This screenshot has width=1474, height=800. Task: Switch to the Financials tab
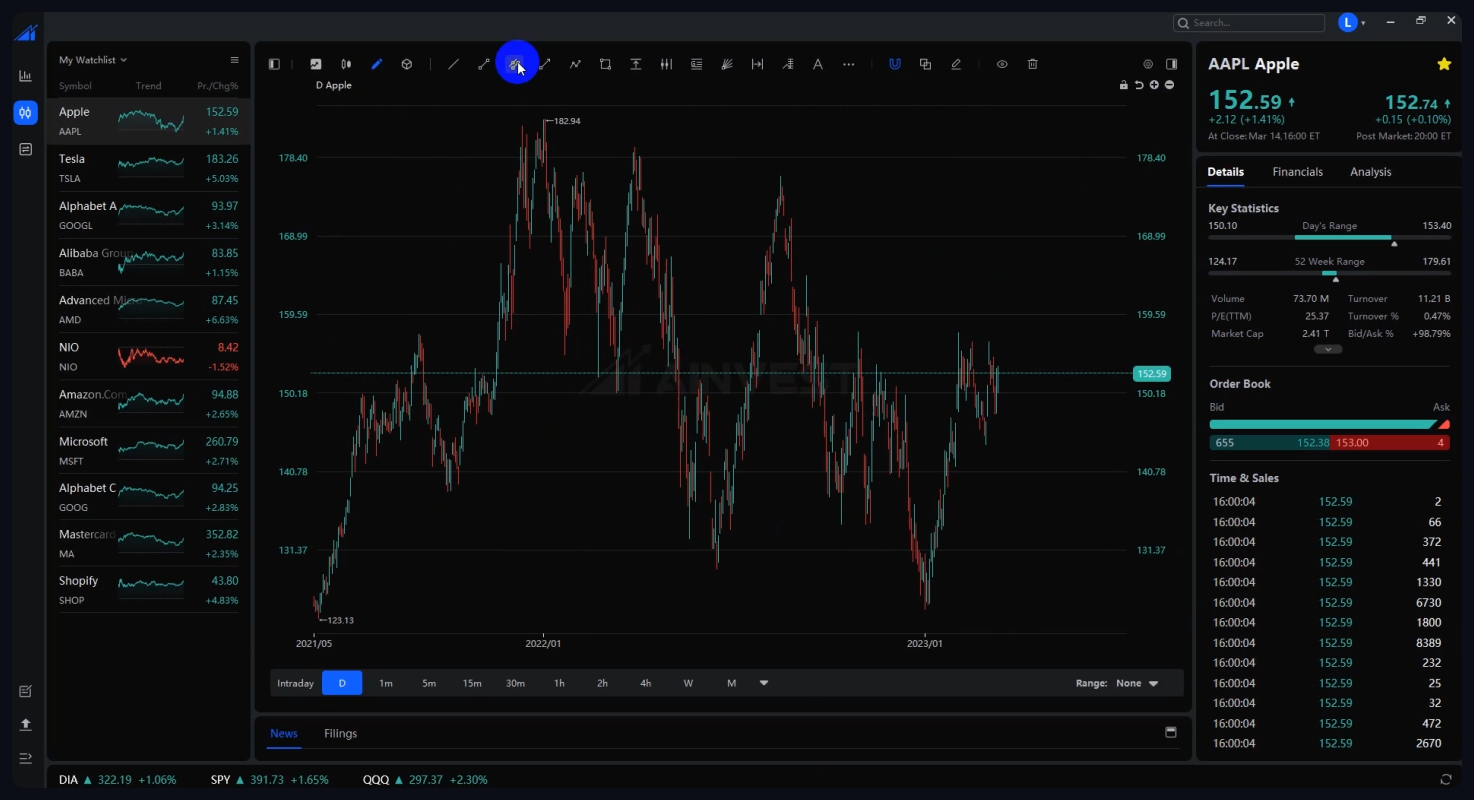(1297, 172)
